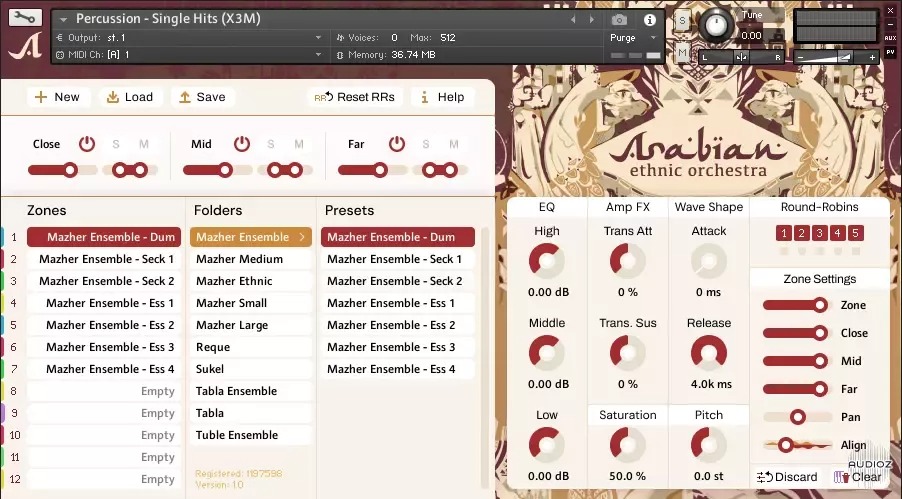Click the Saturation knob

click(x=628, y=445)
